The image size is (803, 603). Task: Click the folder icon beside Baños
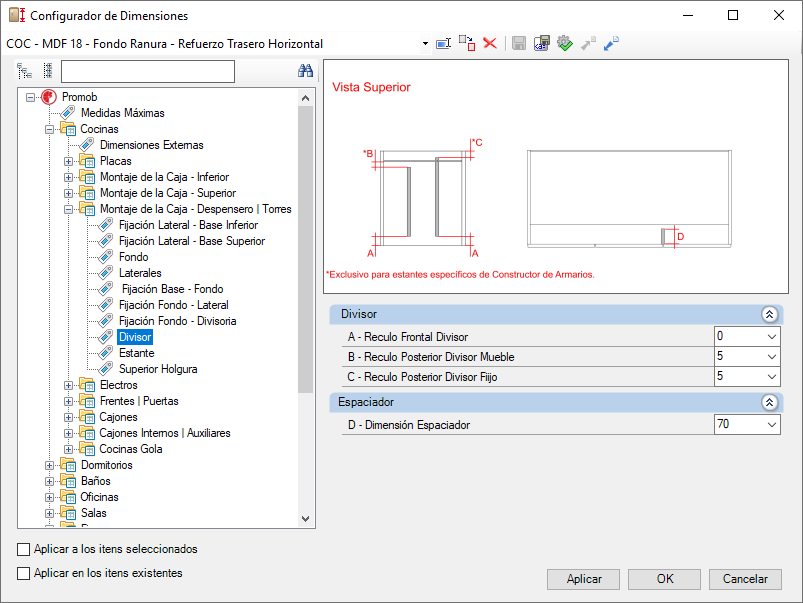68,481
